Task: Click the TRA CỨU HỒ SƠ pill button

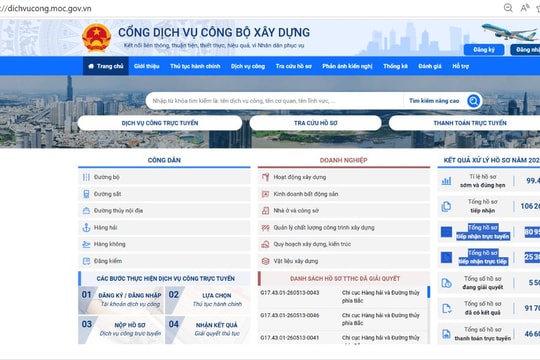Action: tap(315, 123)
